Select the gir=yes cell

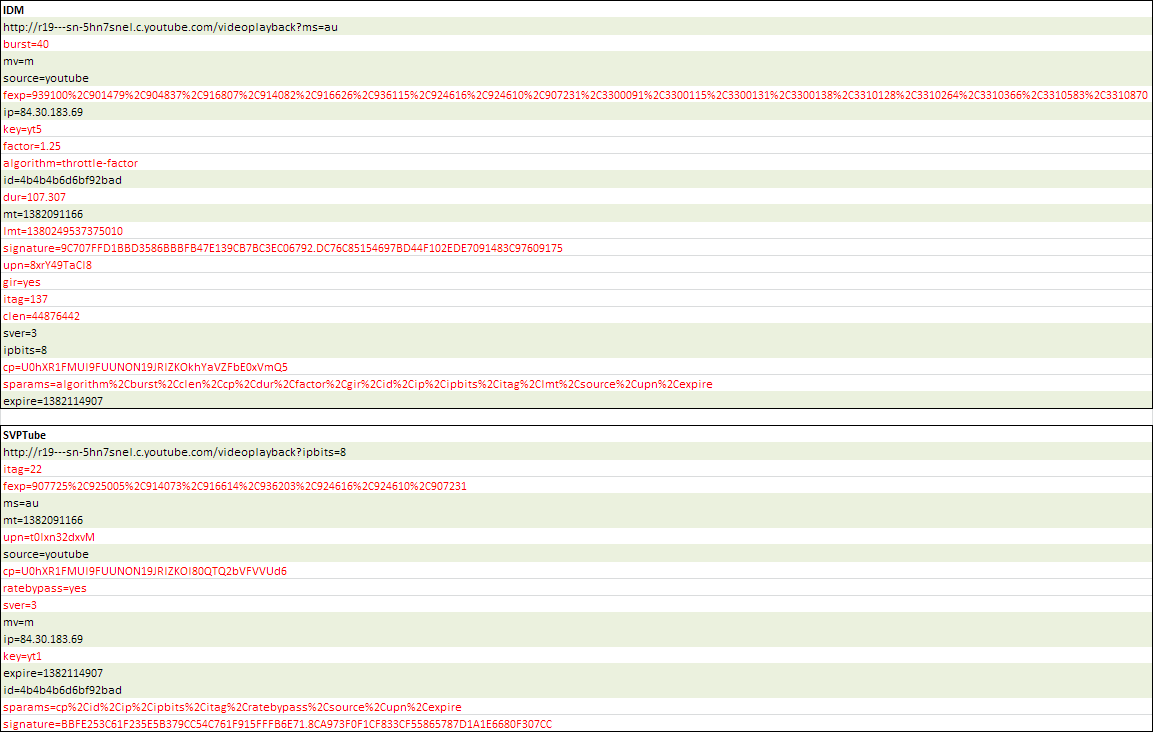click(22, 282)
